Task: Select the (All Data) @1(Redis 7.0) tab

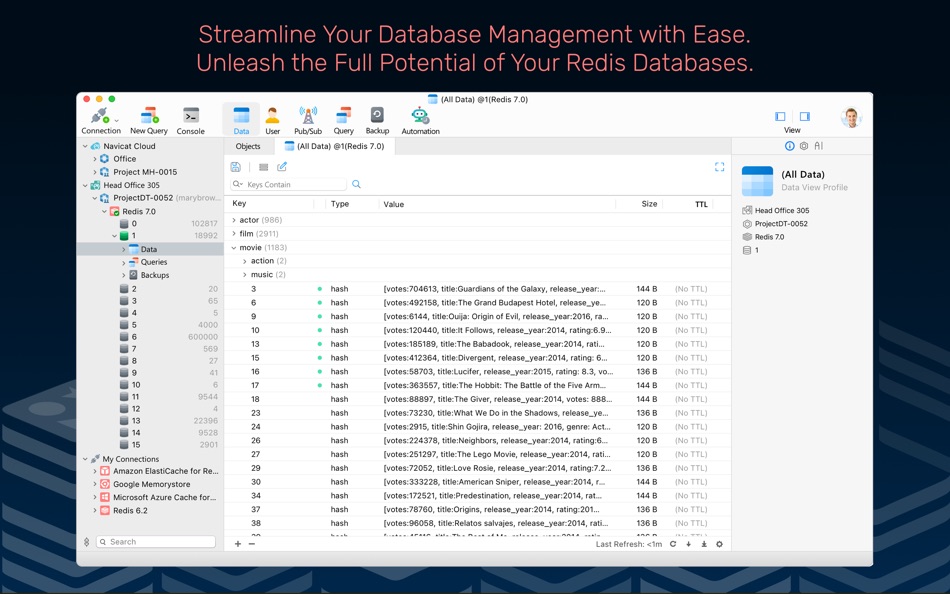Action: 334,146
